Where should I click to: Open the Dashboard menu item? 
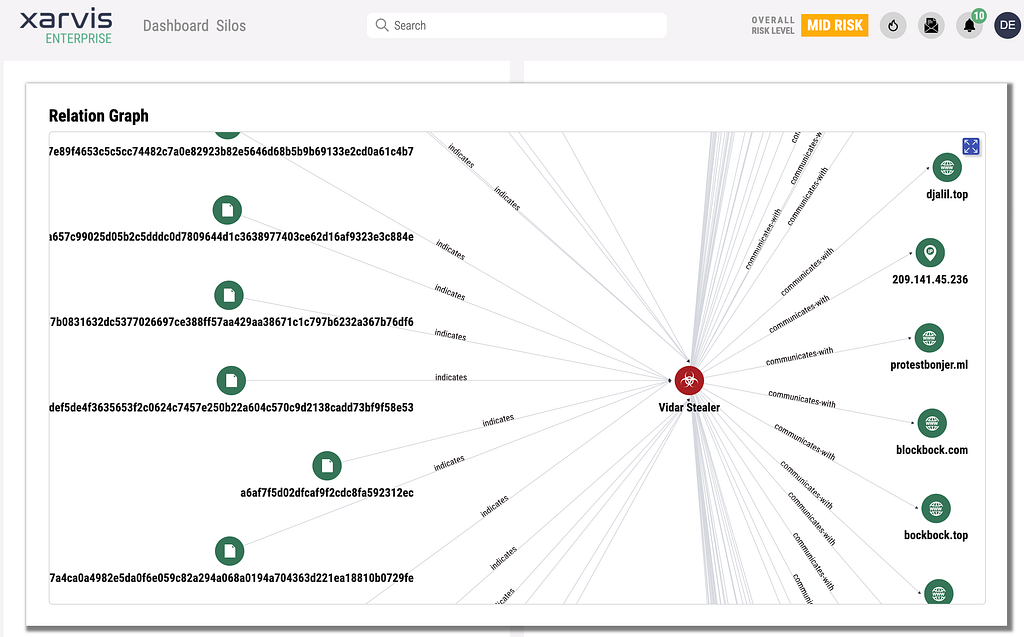tap(176, 25)
